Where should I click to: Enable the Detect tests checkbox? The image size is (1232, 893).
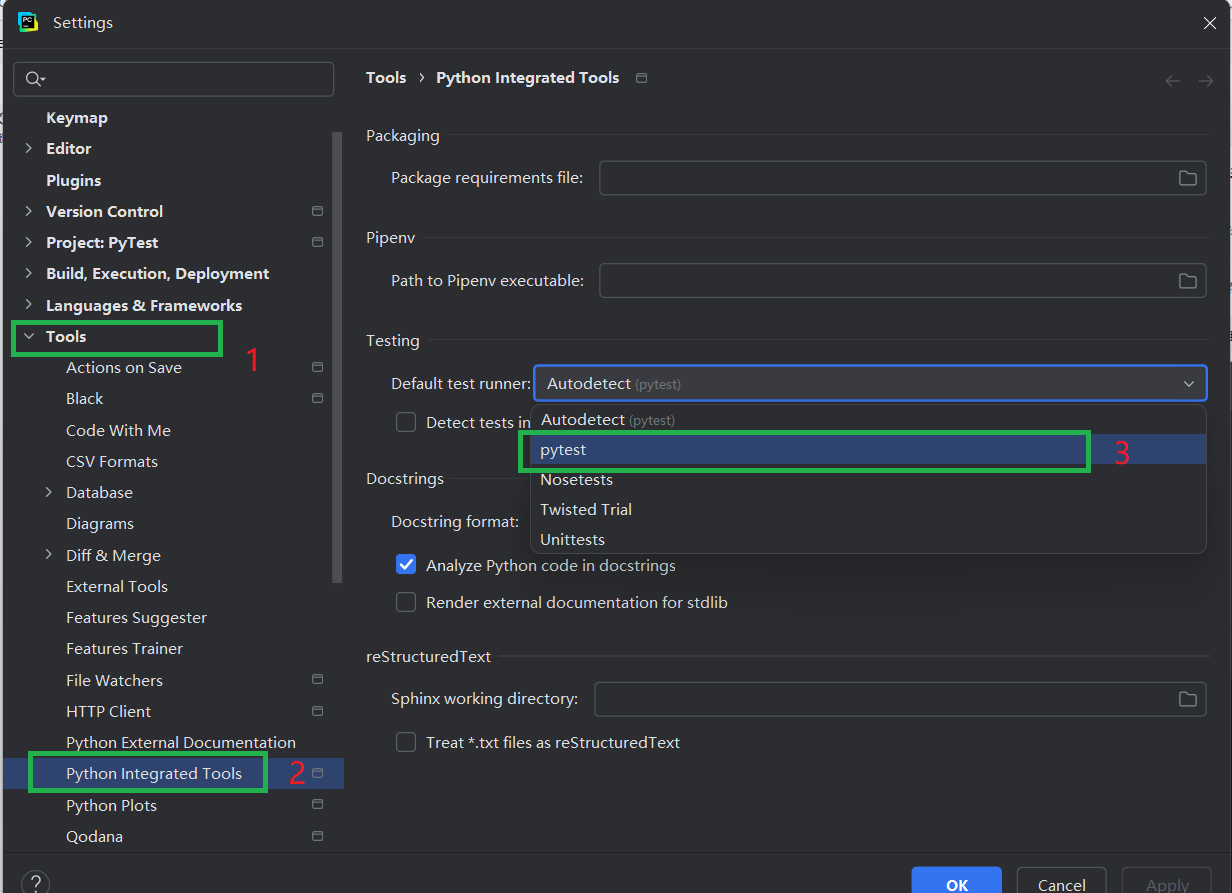point(406,422)
